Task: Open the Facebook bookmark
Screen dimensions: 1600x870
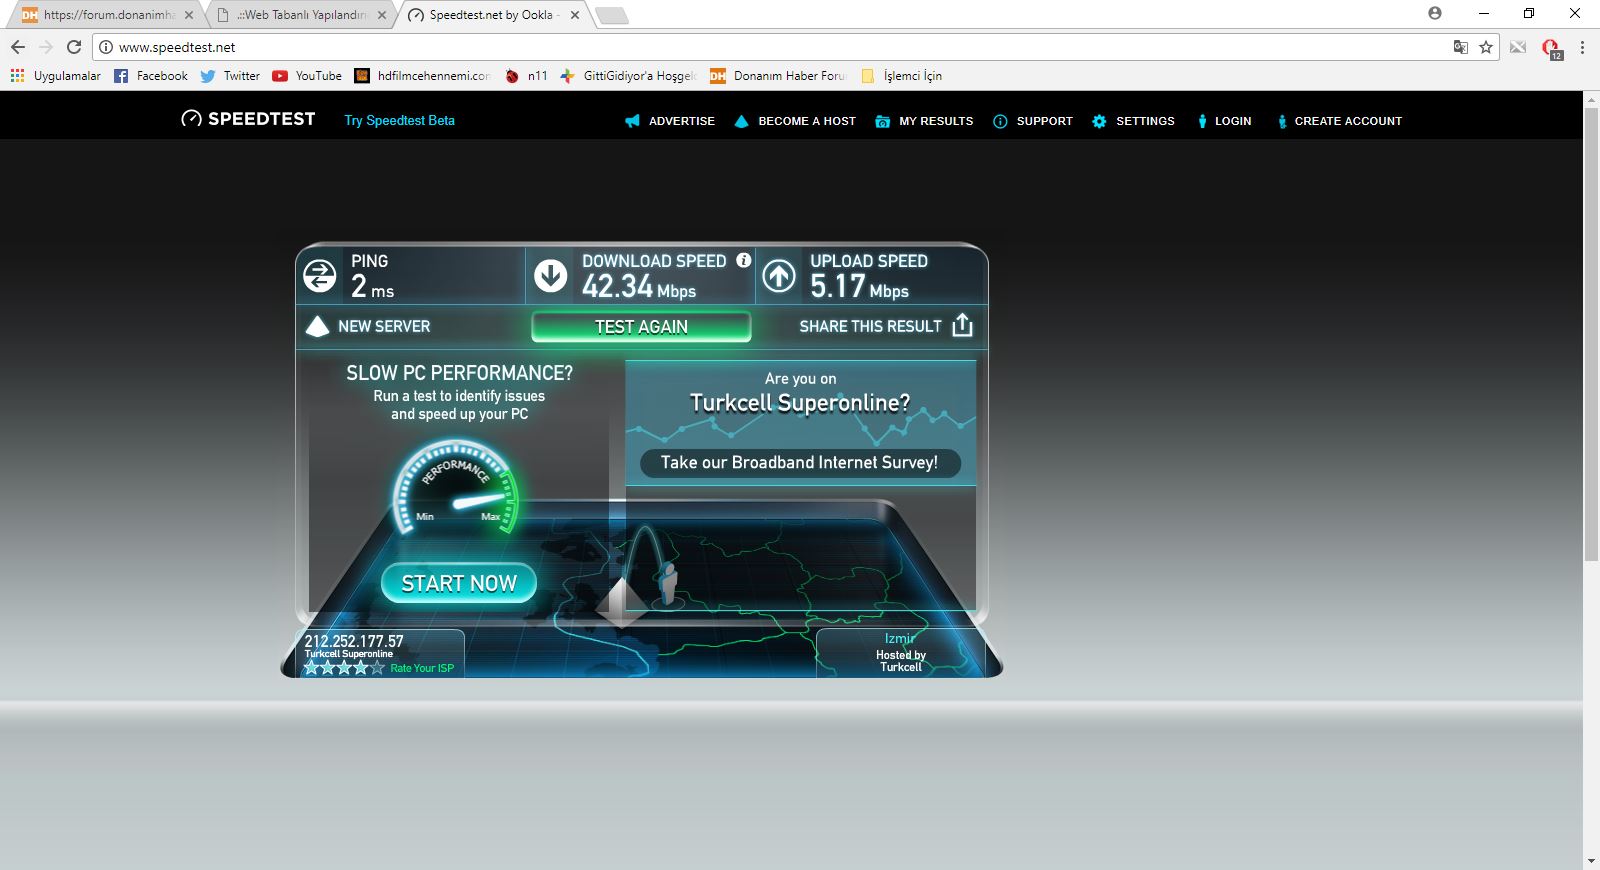Action: 151,76
